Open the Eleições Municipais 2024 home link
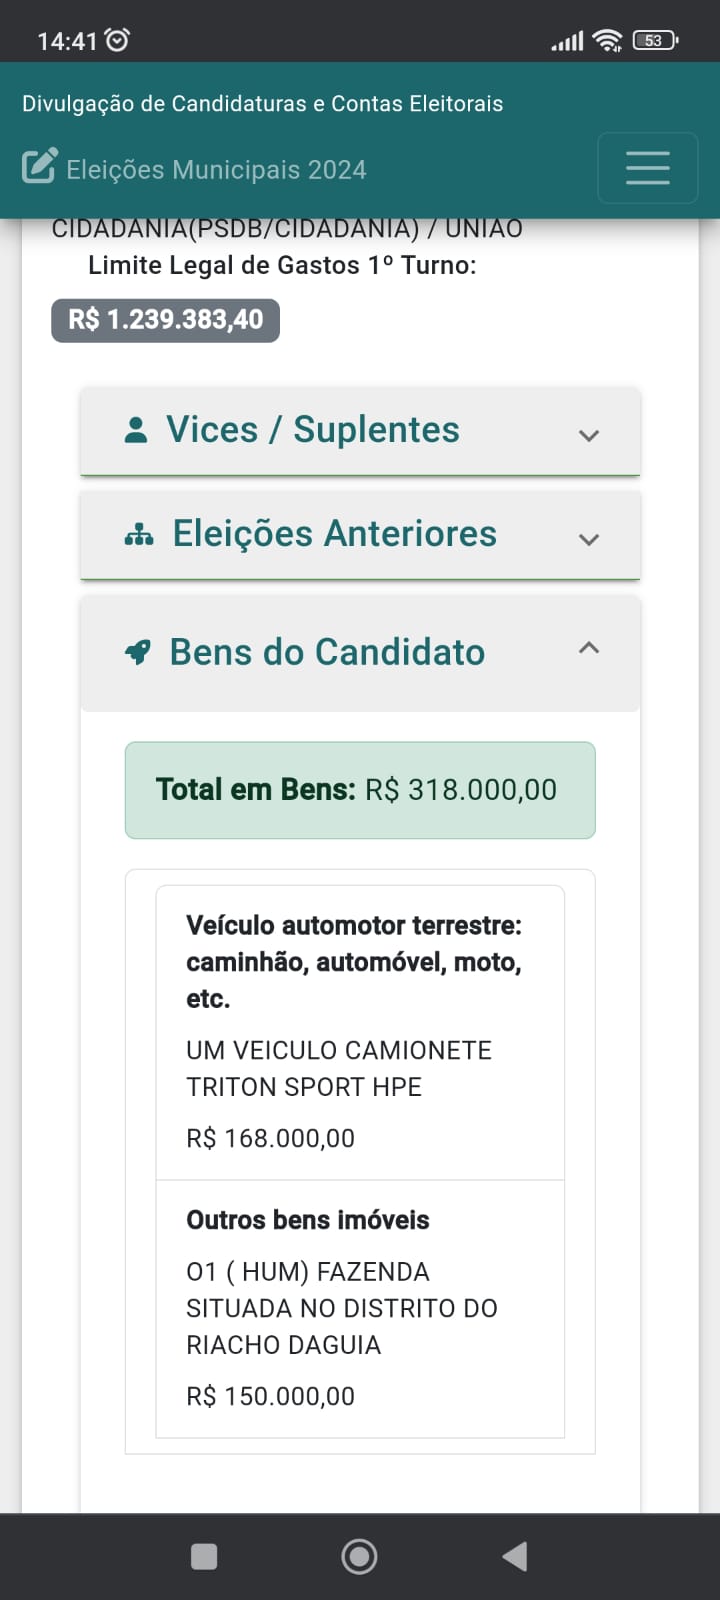This screenshot has width=720, height=1600. pos(216,170)
